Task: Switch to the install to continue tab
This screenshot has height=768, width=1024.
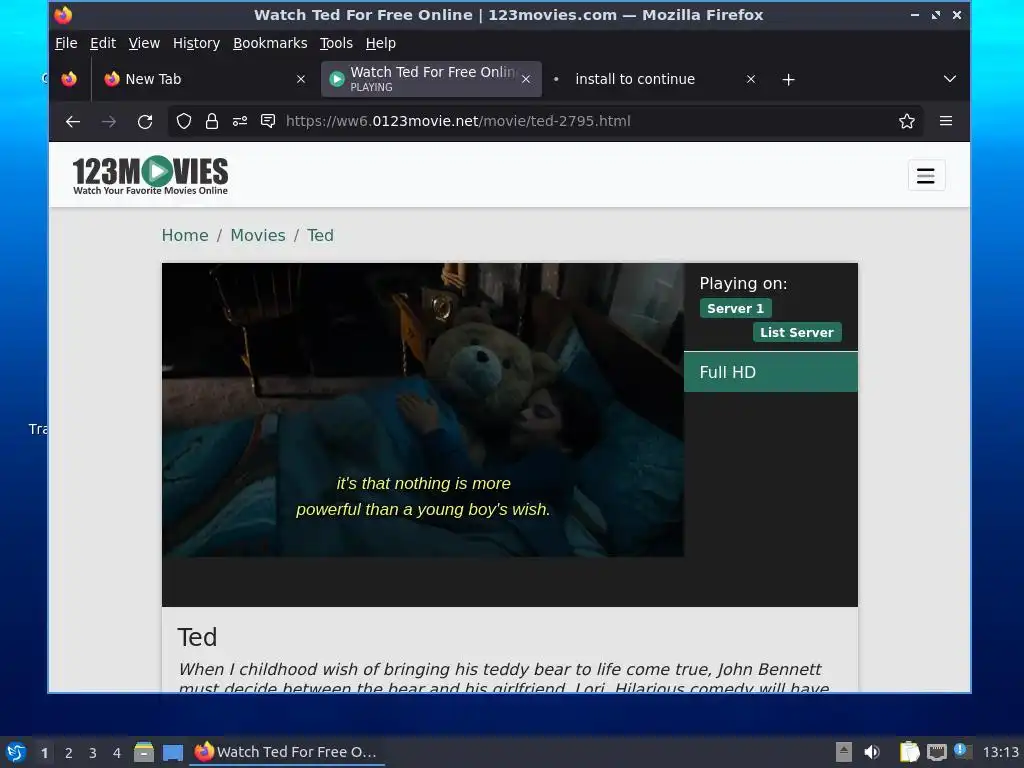Action: (x=653, y=79)
